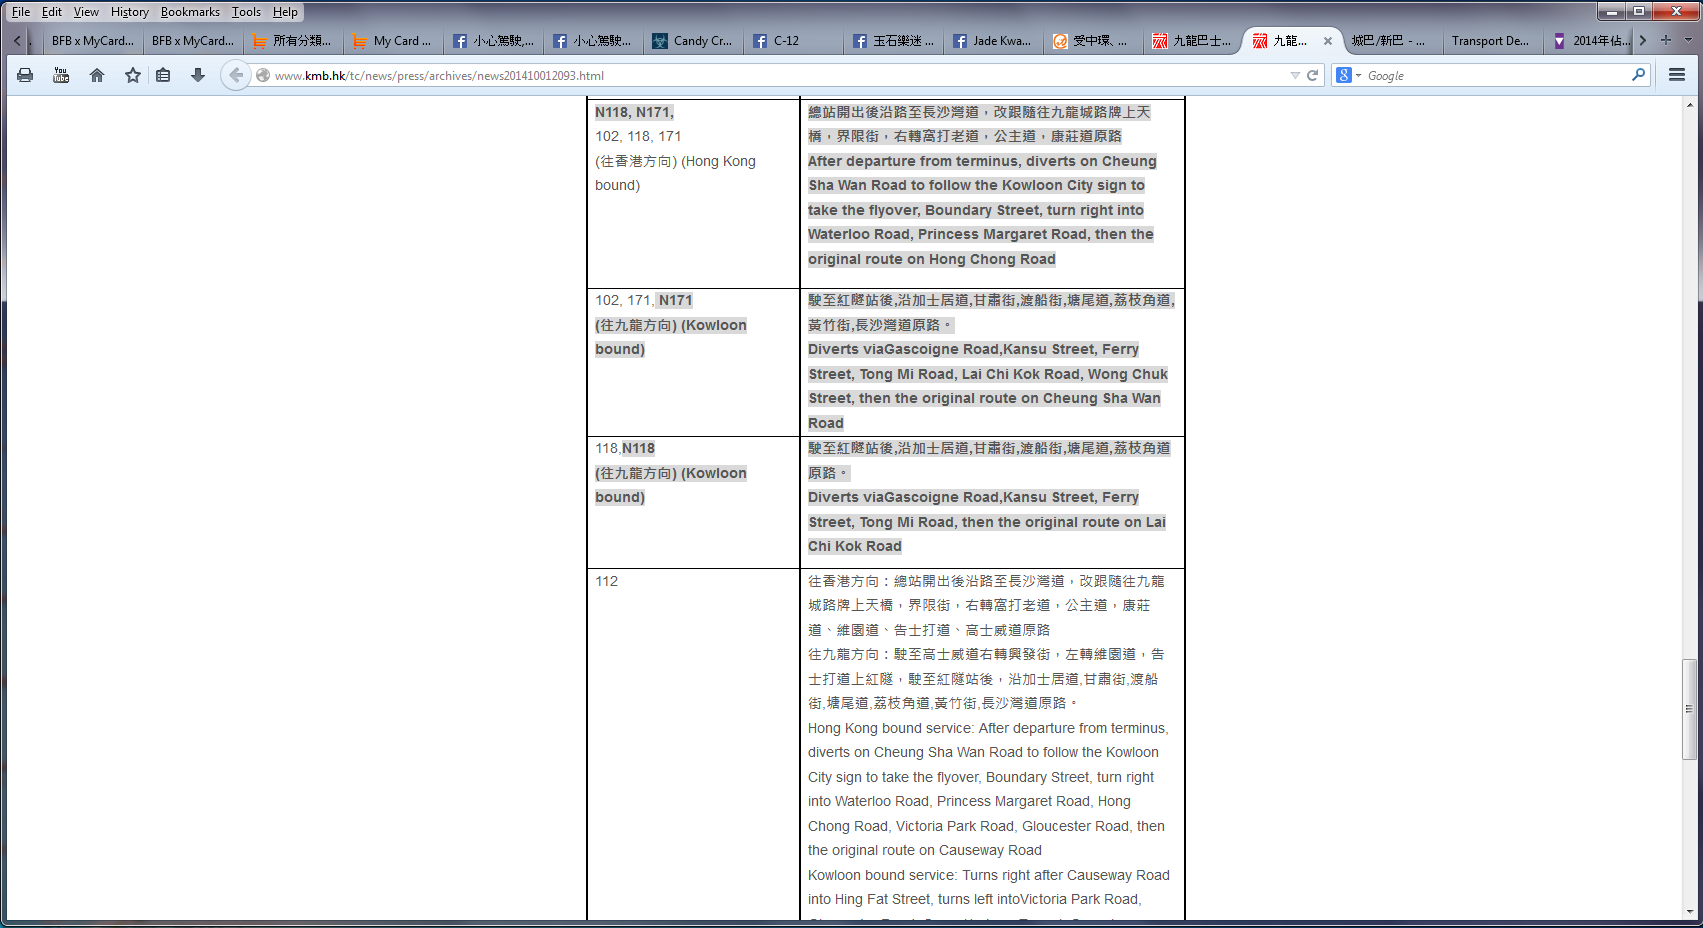The image size is (1703, 928).
Task: Click the route cell text "112"
Action: click(606, 581)
